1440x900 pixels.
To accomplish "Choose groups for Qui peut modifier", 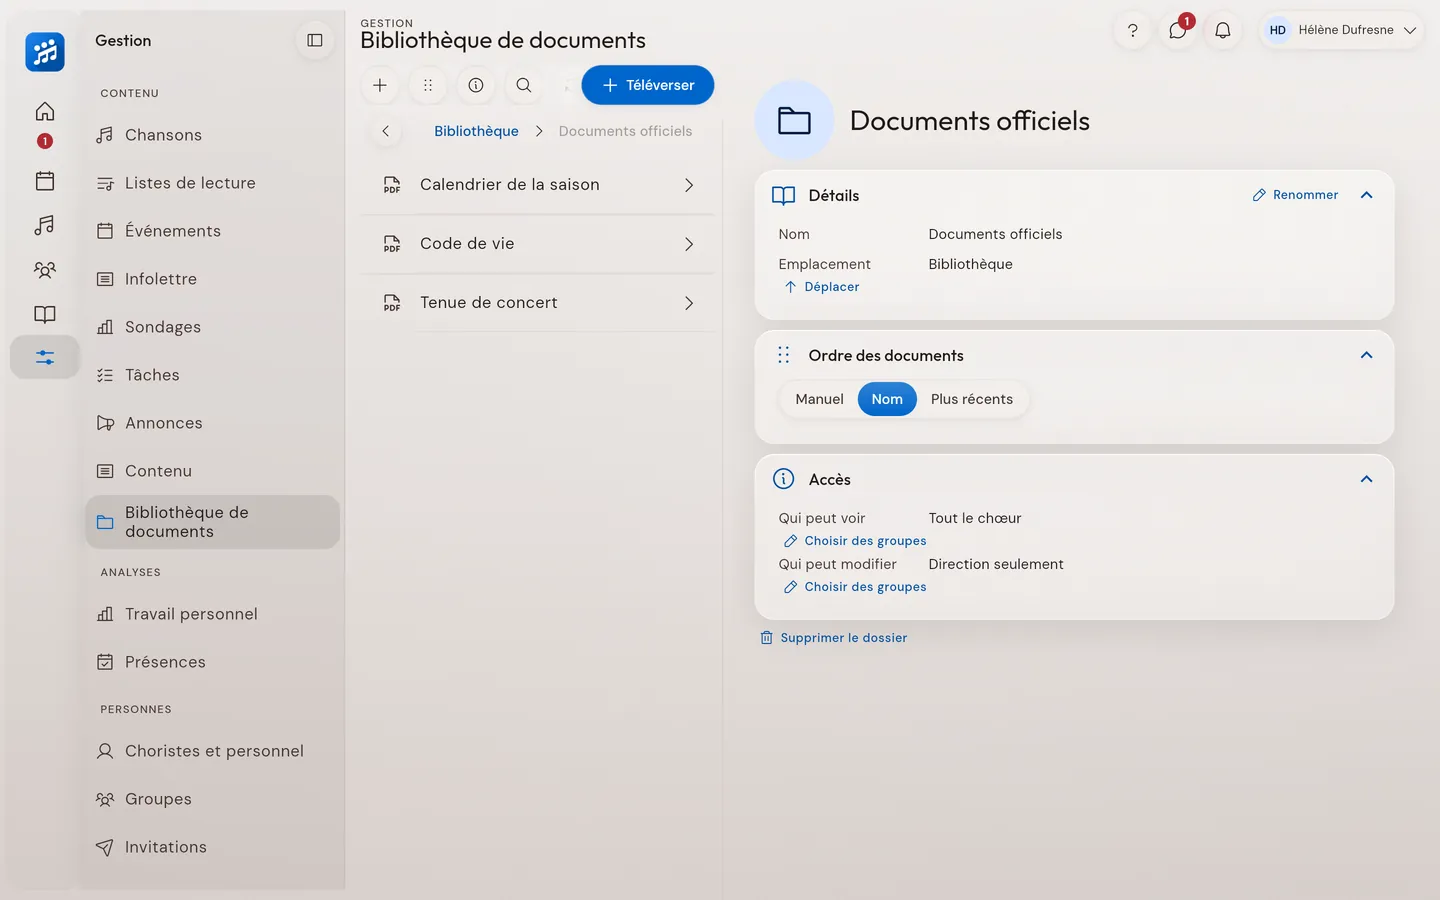I will tap(855, 587).
